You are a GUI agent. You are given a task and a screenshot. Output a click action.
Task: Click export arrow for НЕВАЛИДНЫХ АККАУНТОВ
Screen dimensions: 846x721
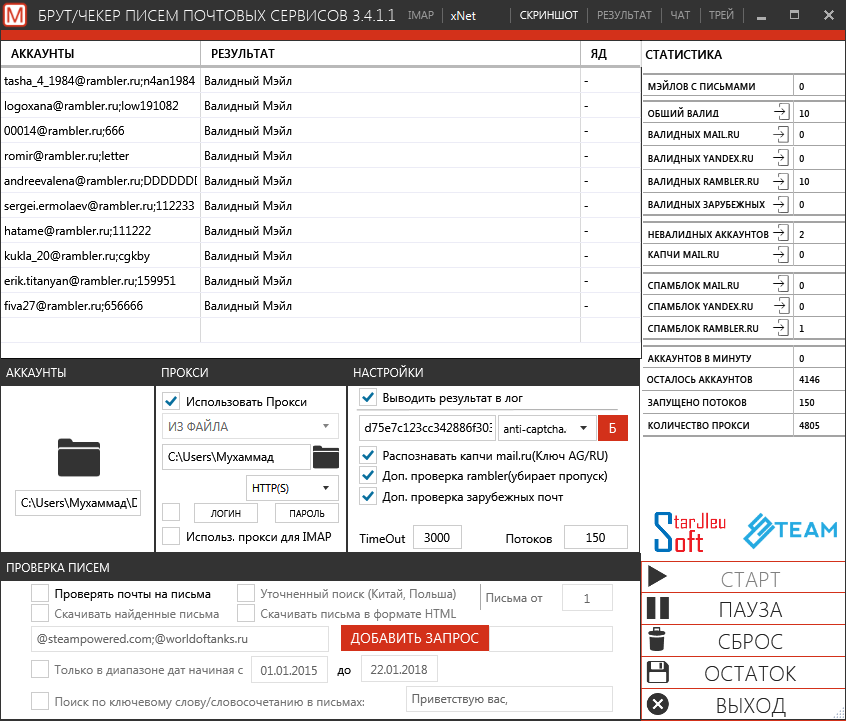click(781, 233)
